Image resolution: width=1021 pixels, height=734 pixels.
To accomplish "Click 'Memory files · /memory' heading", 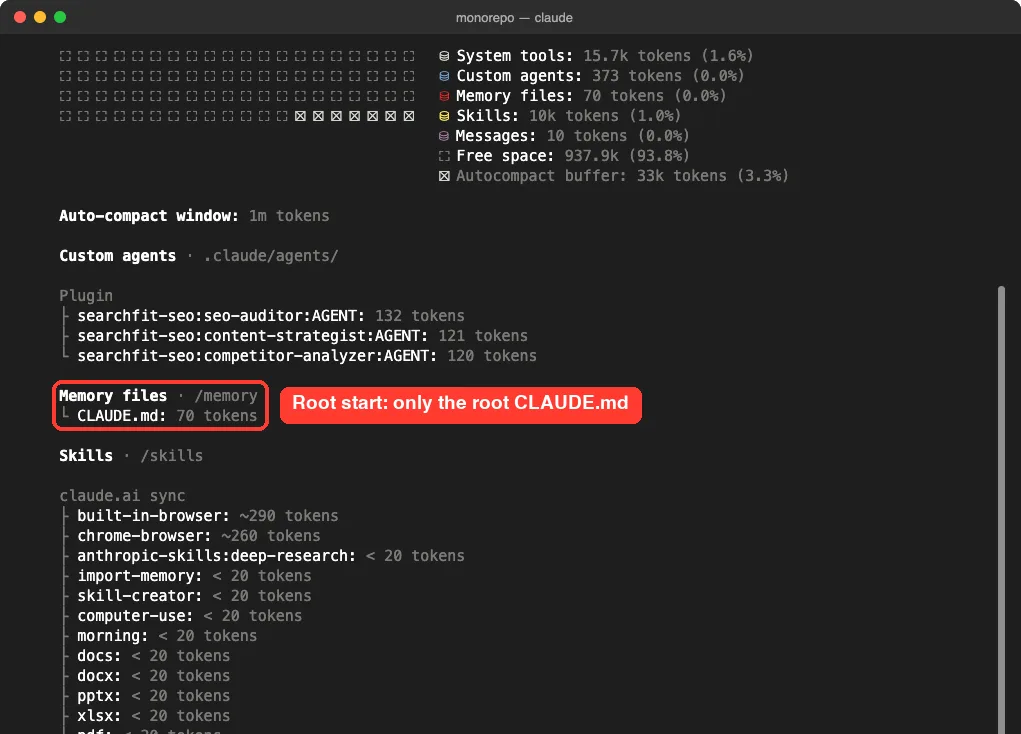I will click(x=158, y=396).
